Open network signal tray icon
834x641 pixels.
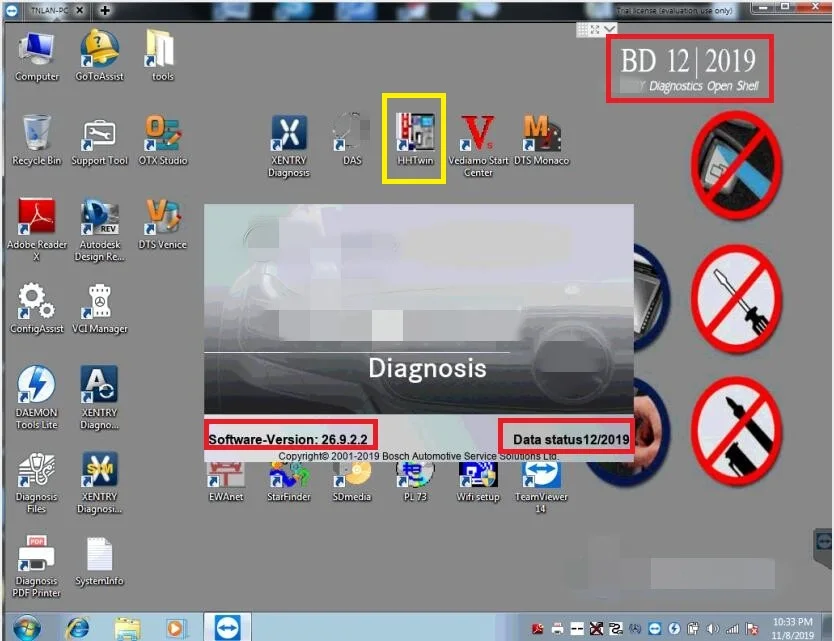pos(732,629)
